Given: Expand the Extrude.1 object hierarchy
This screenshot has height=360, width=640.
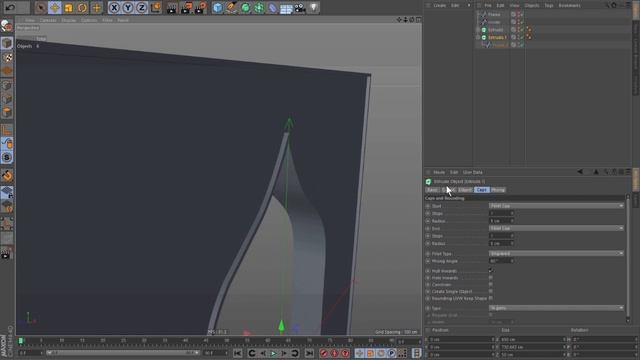Looking at the screenshot, I should tap(478, 37).
